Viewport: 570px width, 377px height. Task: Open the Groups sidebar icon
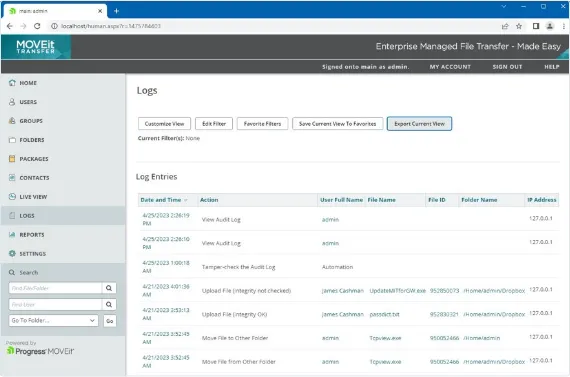pos(12,121)
